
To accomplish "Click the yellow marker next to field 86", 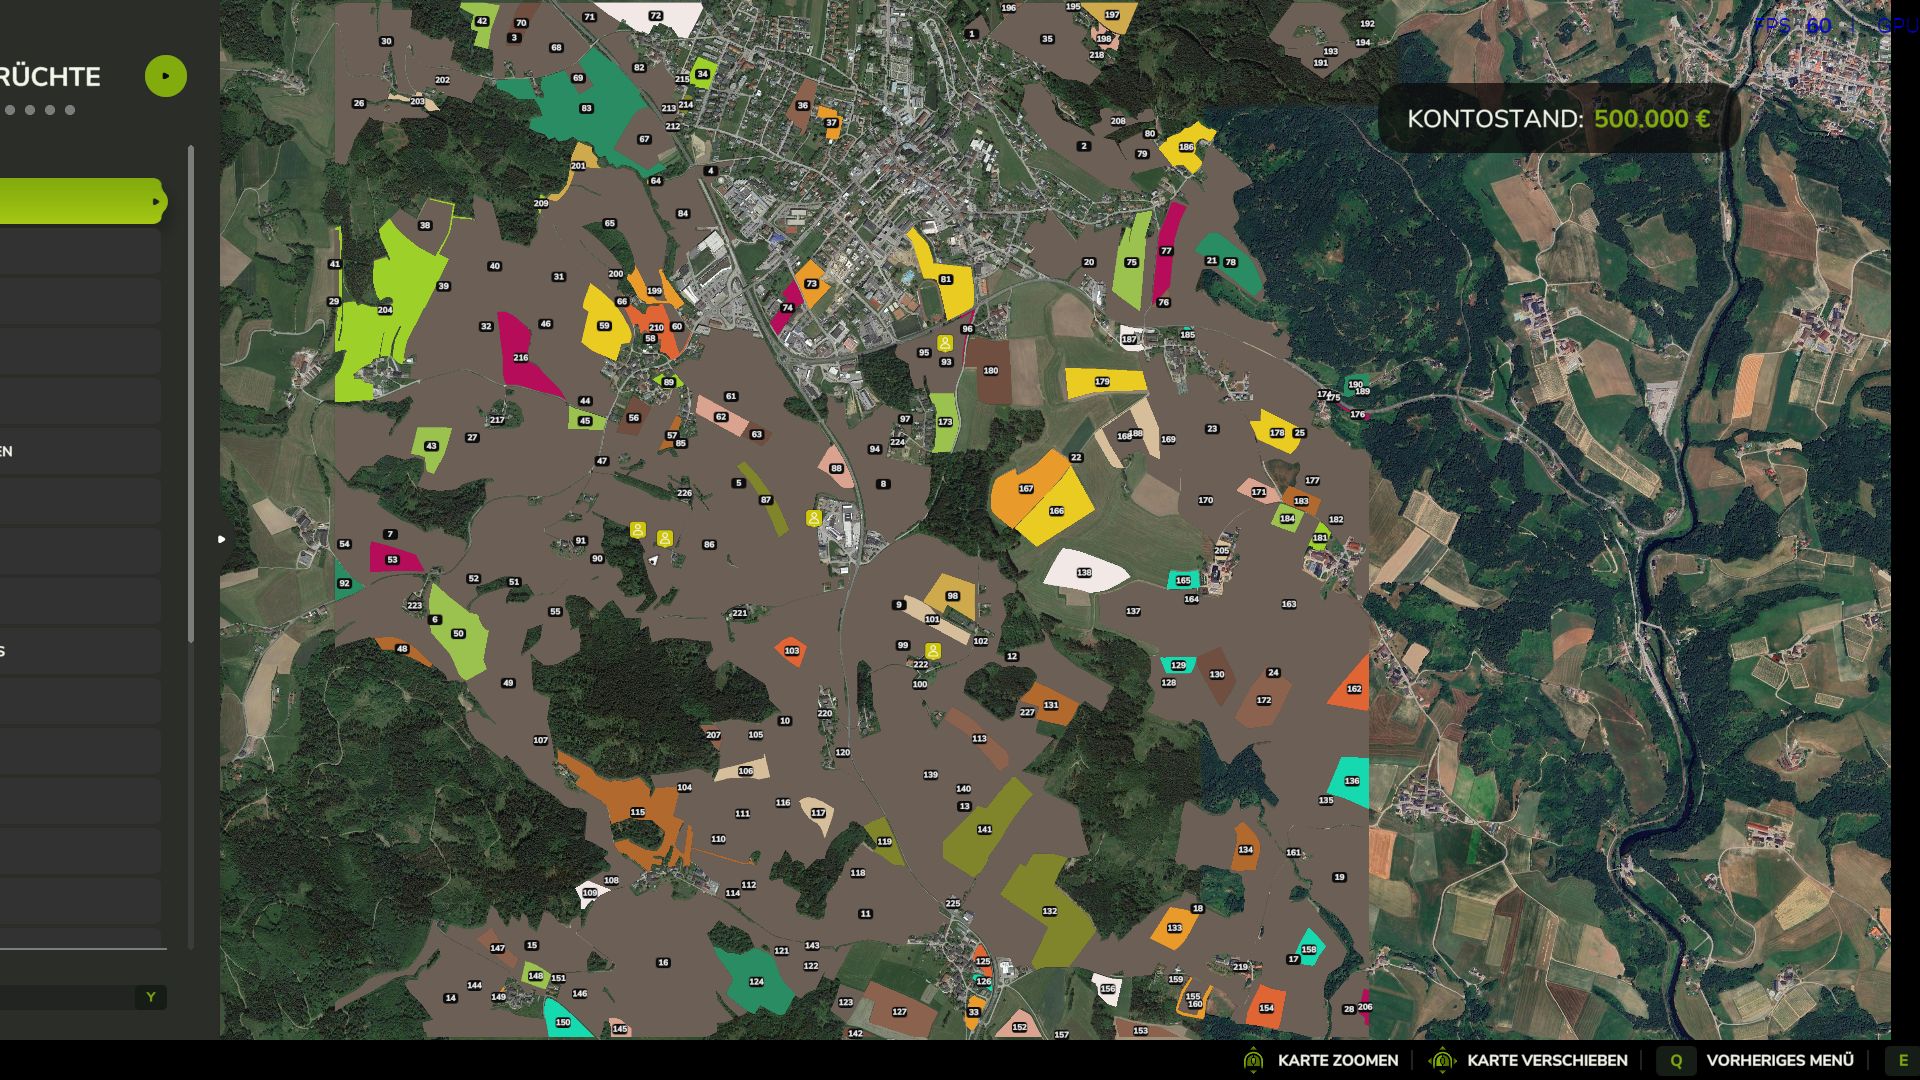I will pos(664,538).
